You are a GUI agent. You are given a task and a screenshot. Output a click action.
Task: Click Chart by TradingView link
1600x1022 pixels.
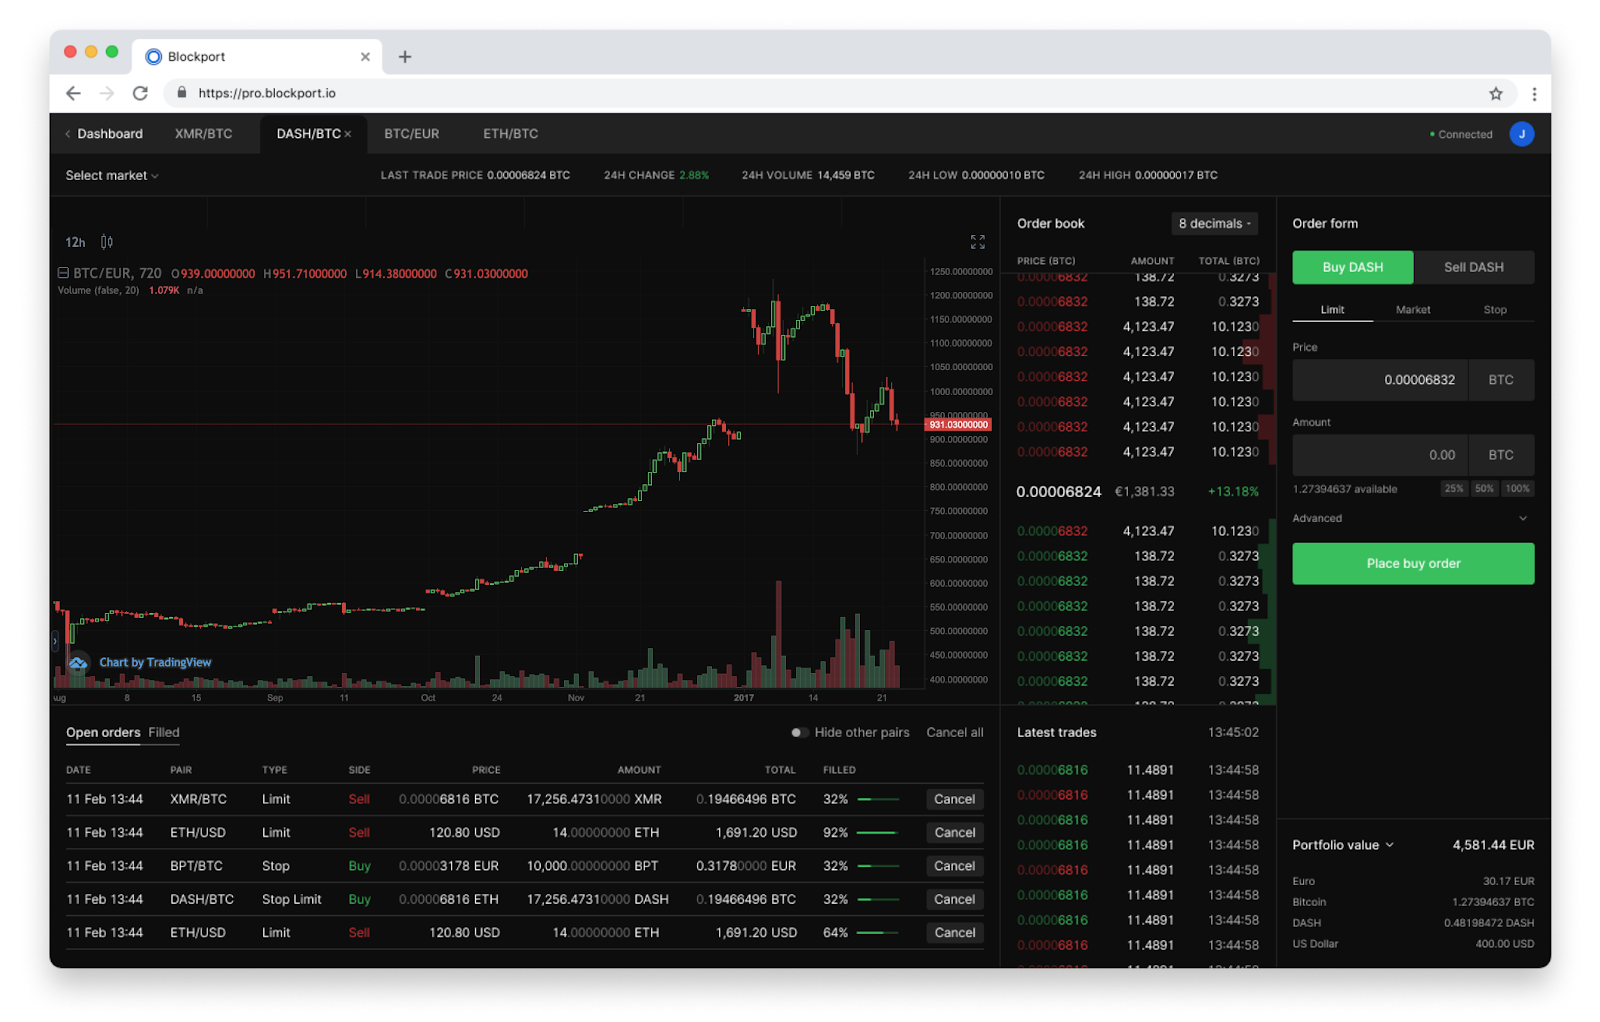coord(155,662)
